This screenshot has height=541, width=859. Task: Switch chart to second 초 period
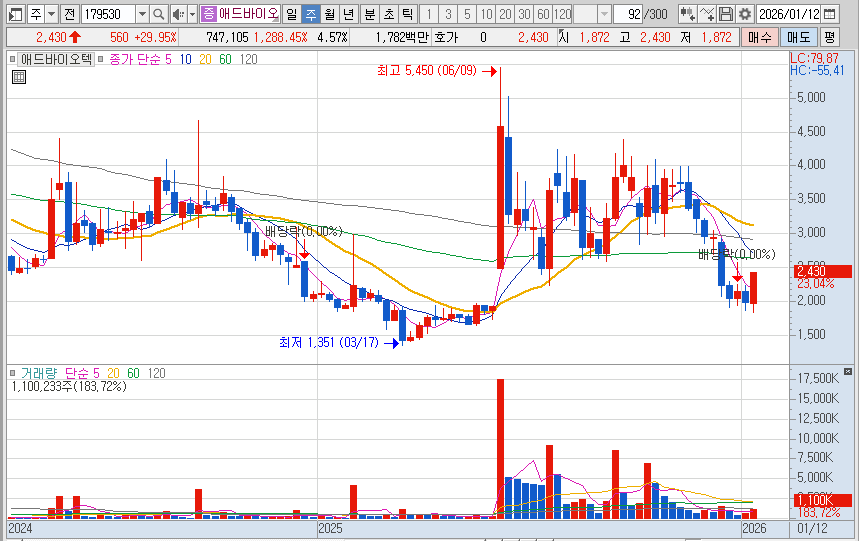point(388,14)
